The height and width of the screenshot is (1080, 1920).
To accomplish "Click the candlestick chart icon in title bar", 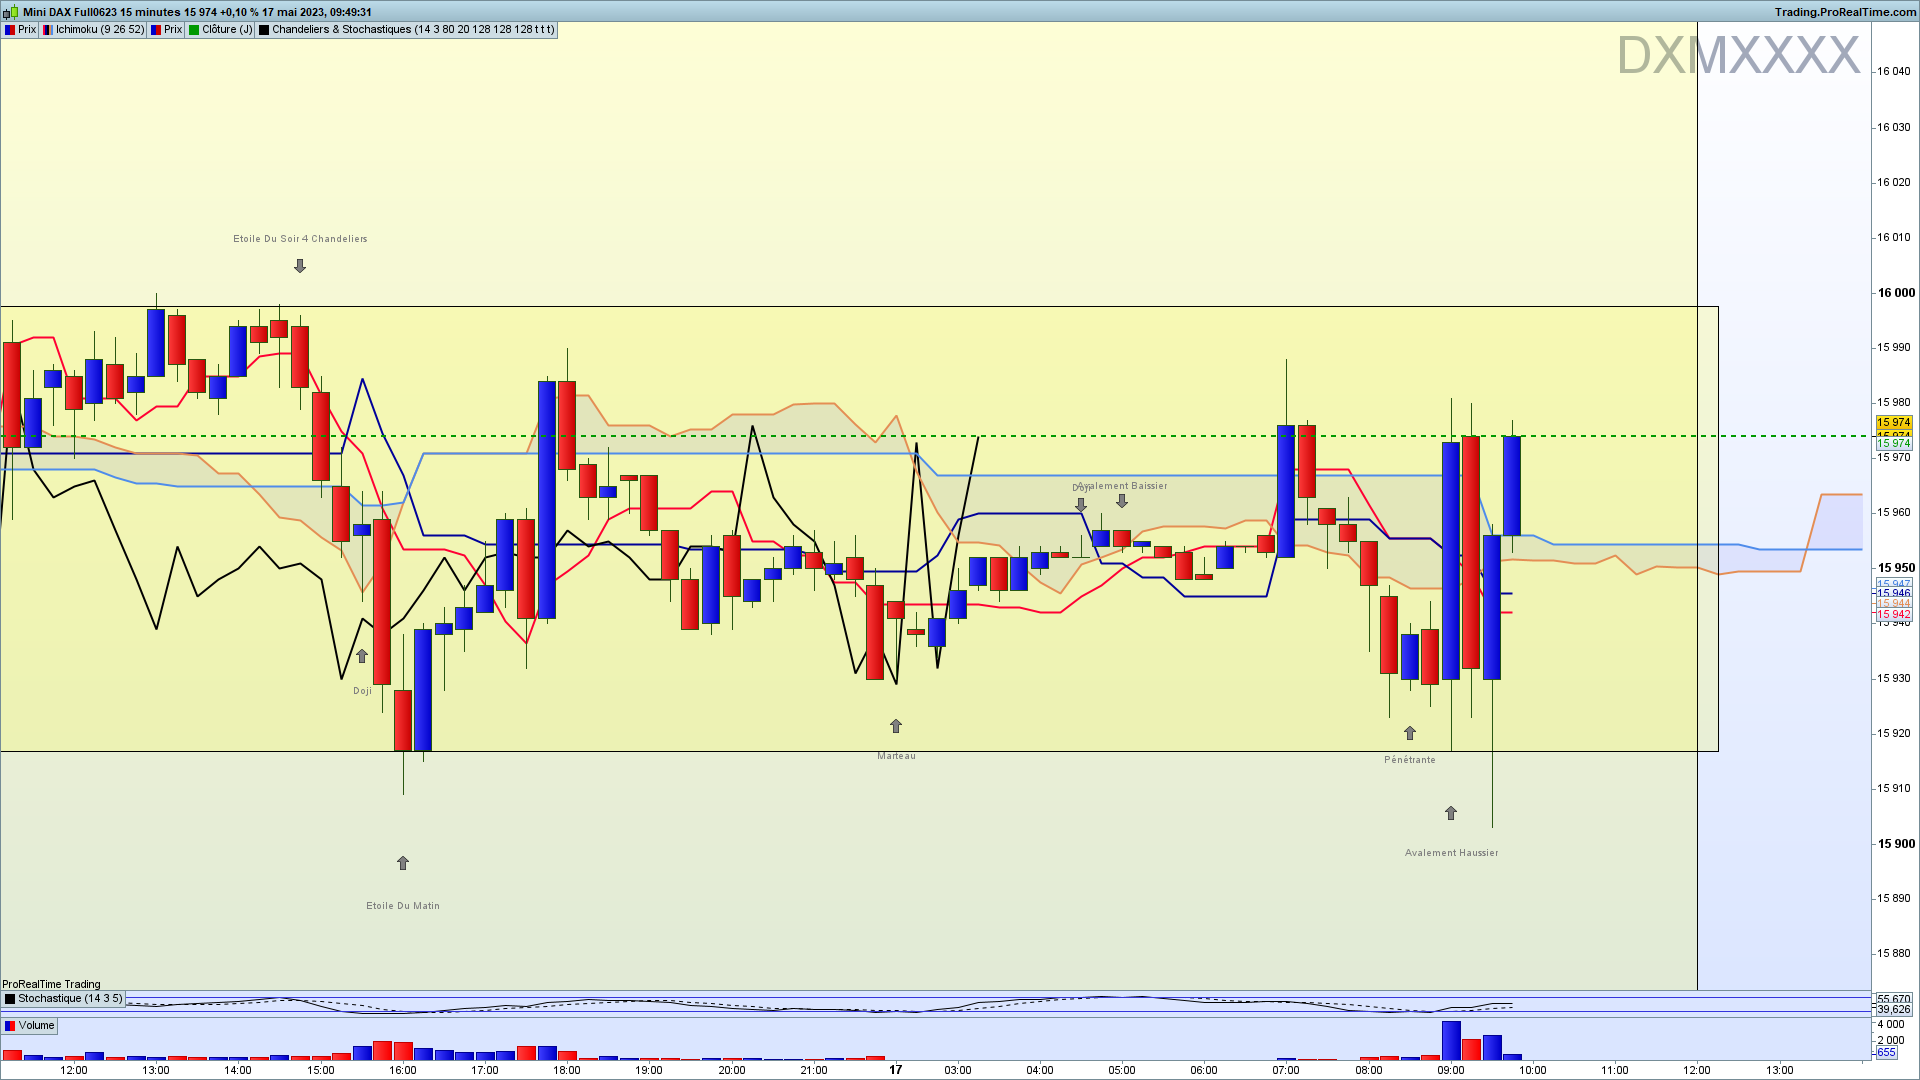I will click(11, 12).
